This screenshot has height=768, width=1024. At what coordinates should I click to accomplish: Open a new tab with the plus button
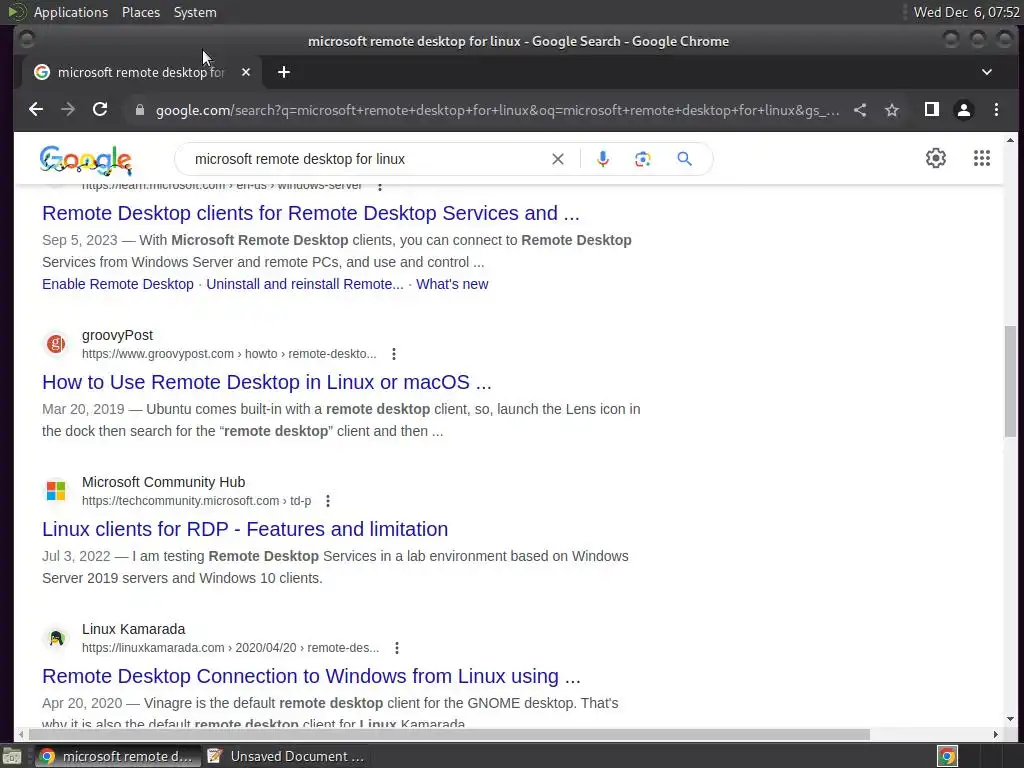pos(283,72)
